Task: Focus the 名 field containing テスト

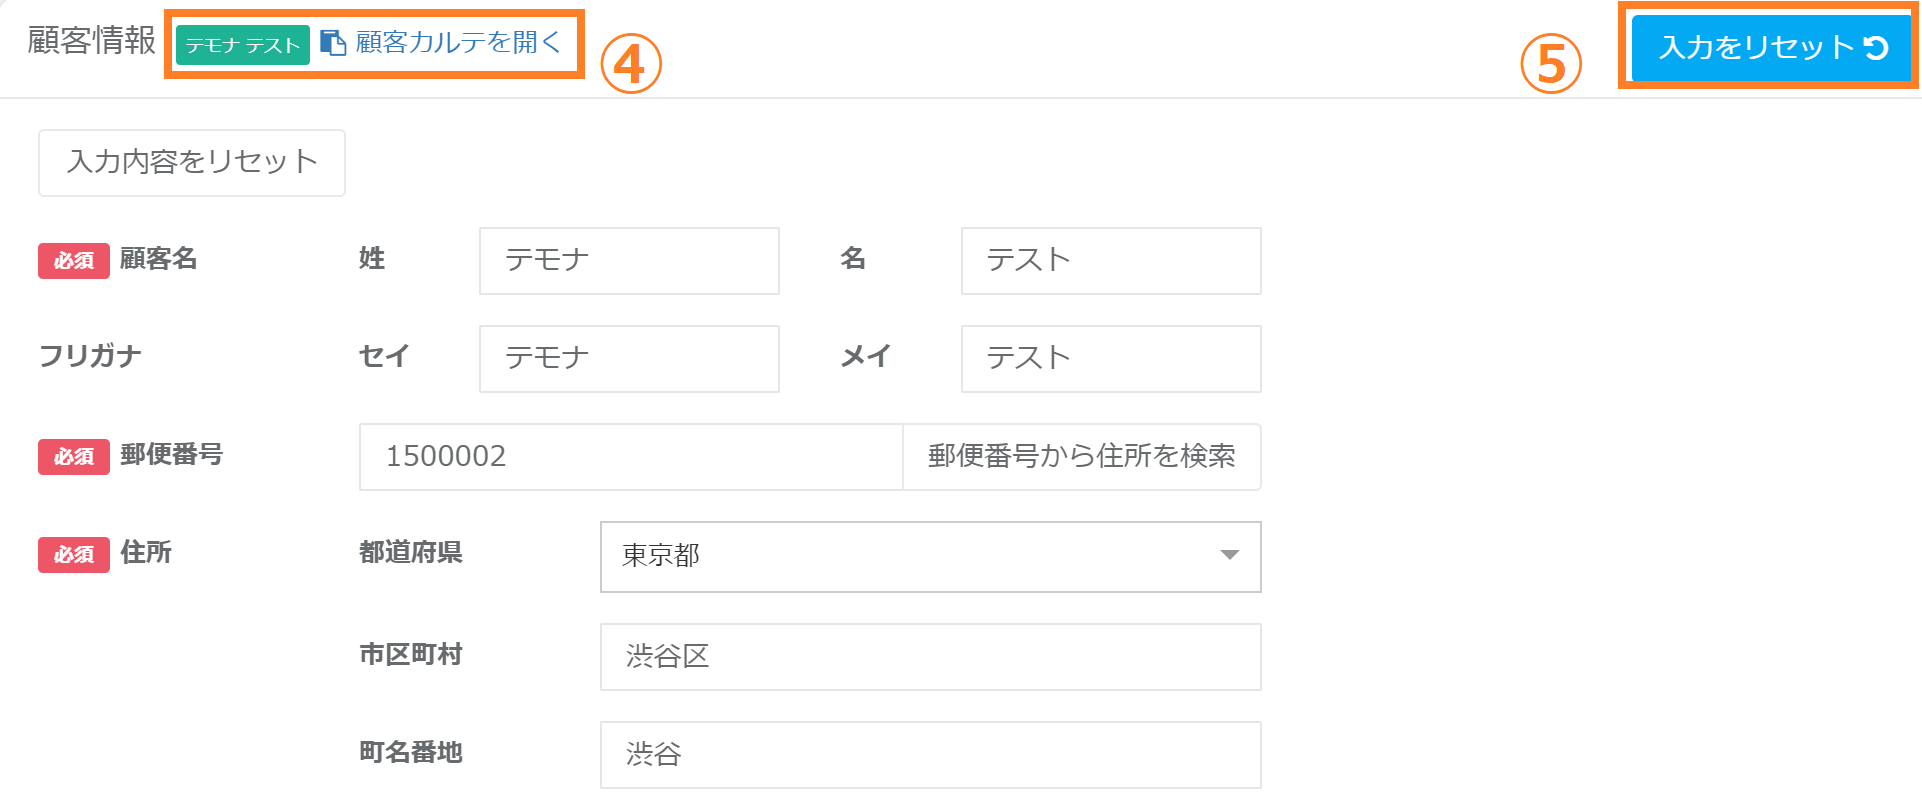Action: click(x=1111, y=261)
